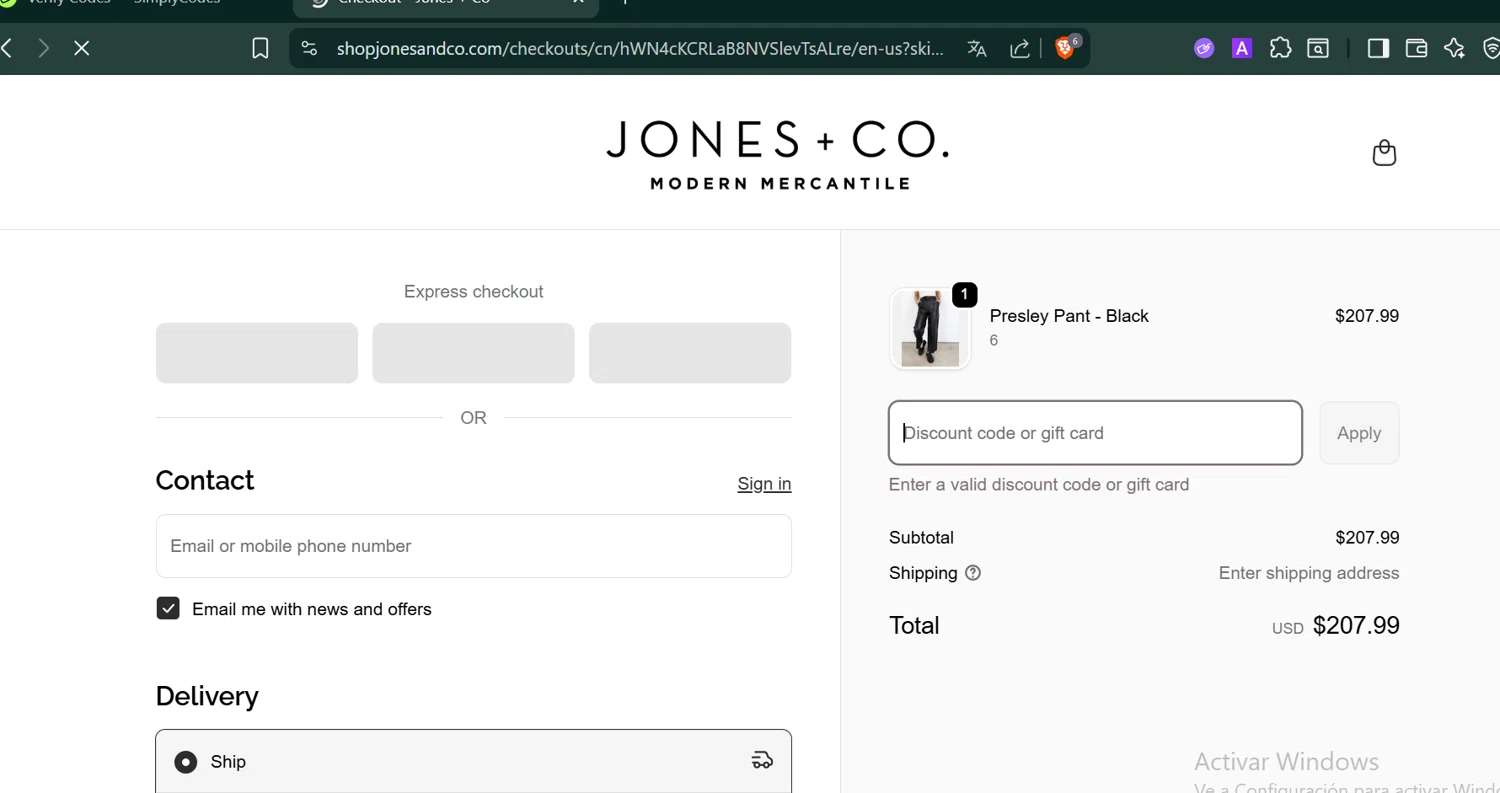
Task: Click the toolbar icon right of puzzle piece
Action: click(x=1318, y=48)
